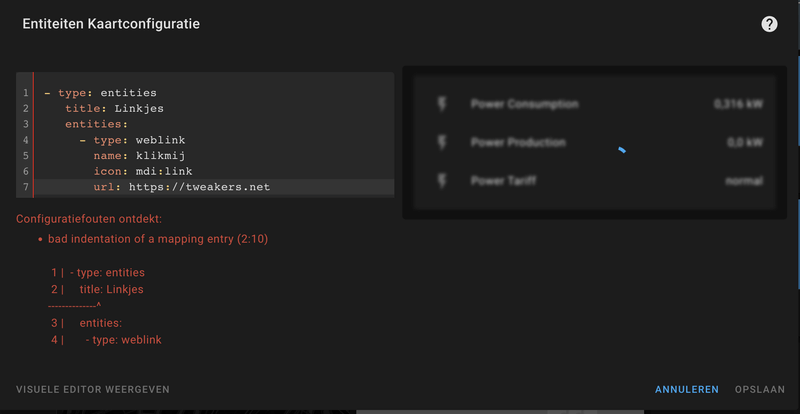Click line number 1 in the editor gutter
Screen dimensions: 800x414
[25, 93]
